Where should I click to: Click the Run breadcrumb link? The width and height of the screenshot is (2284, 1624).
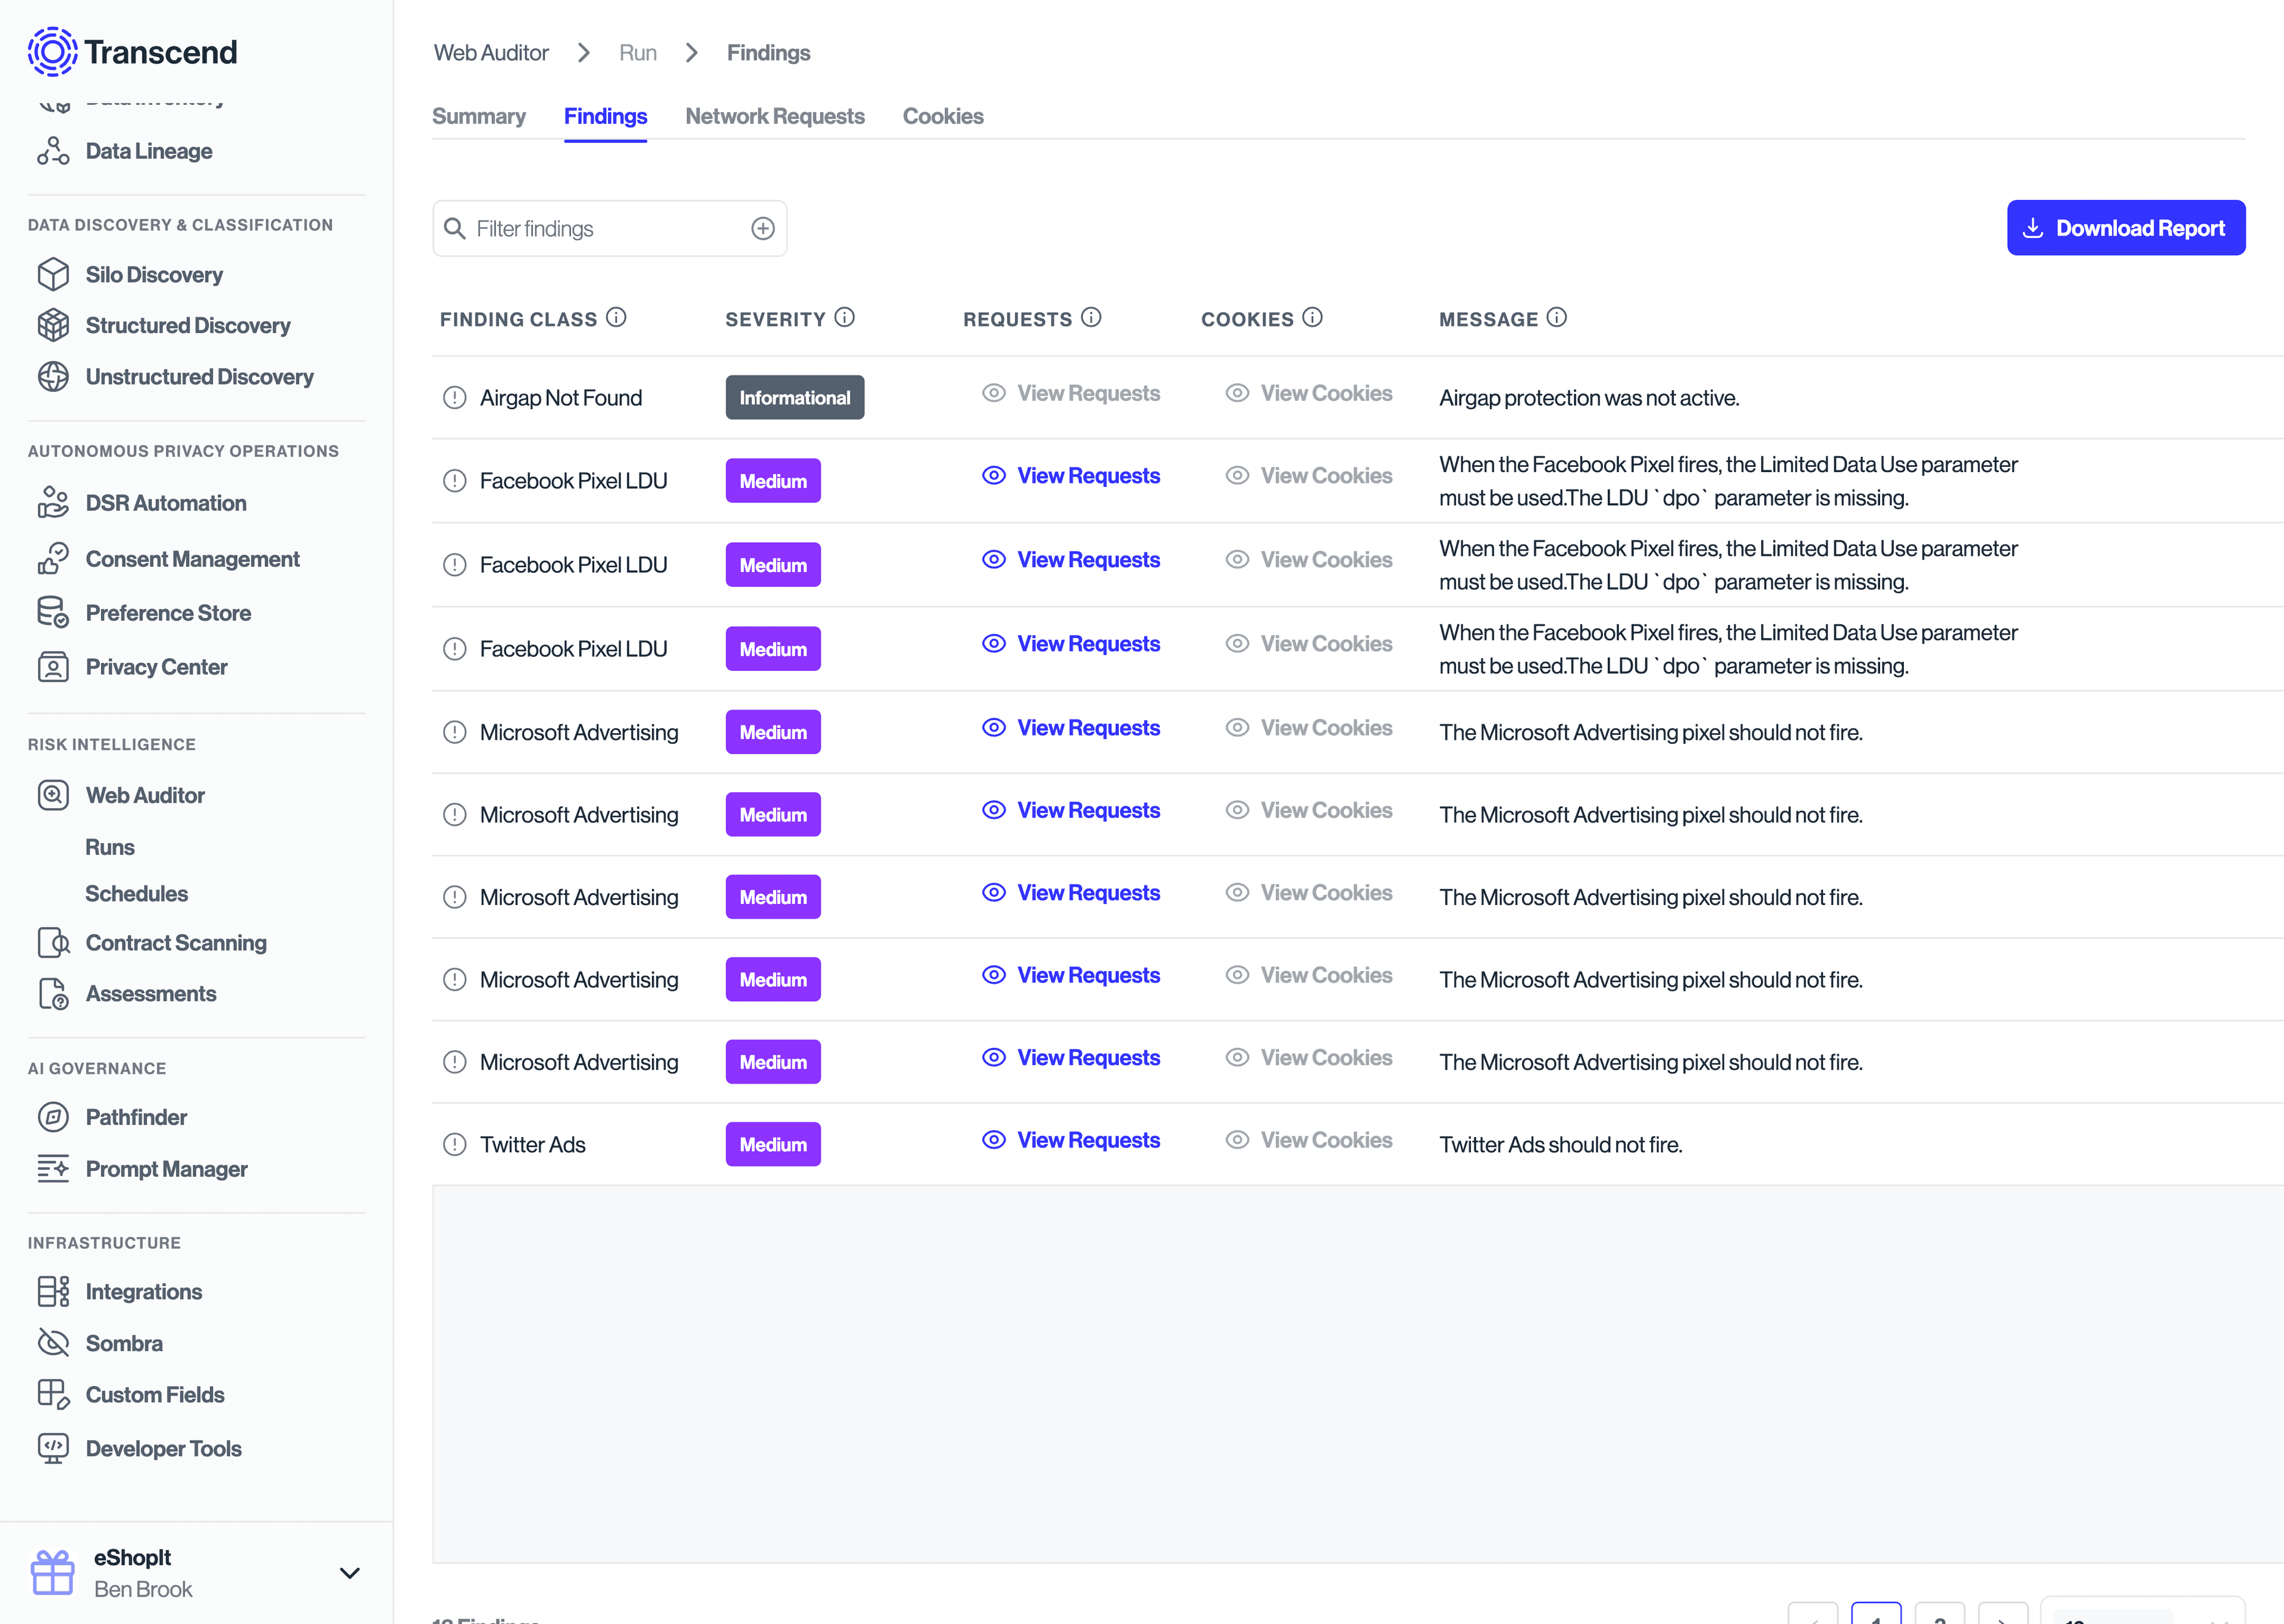[637, 53]
